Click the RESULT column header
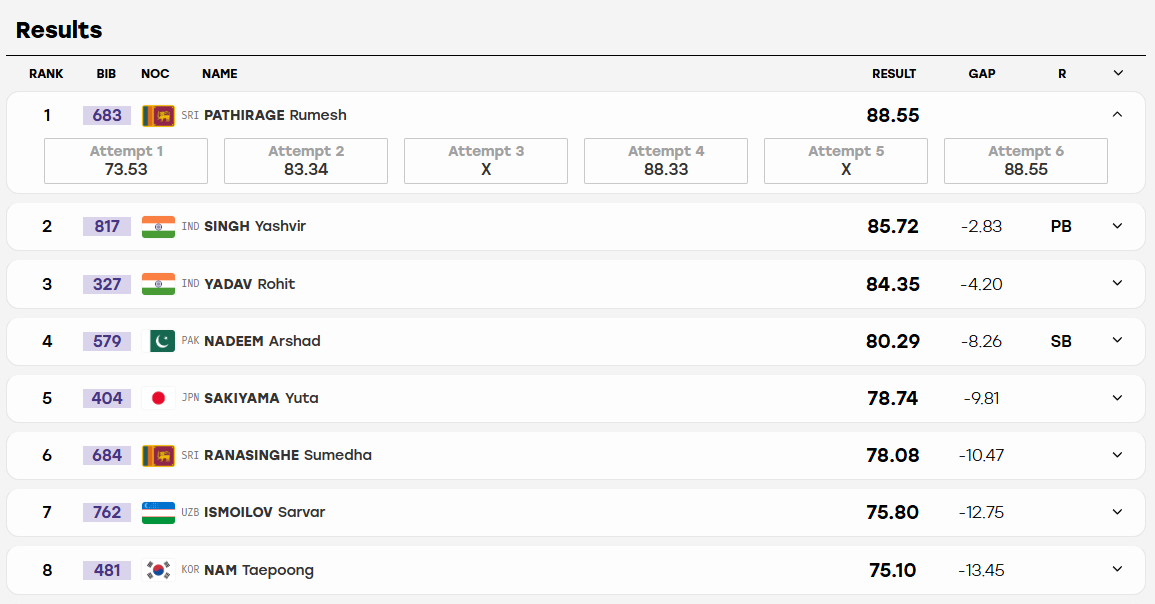1155x604 pixels. coord(894,74)
